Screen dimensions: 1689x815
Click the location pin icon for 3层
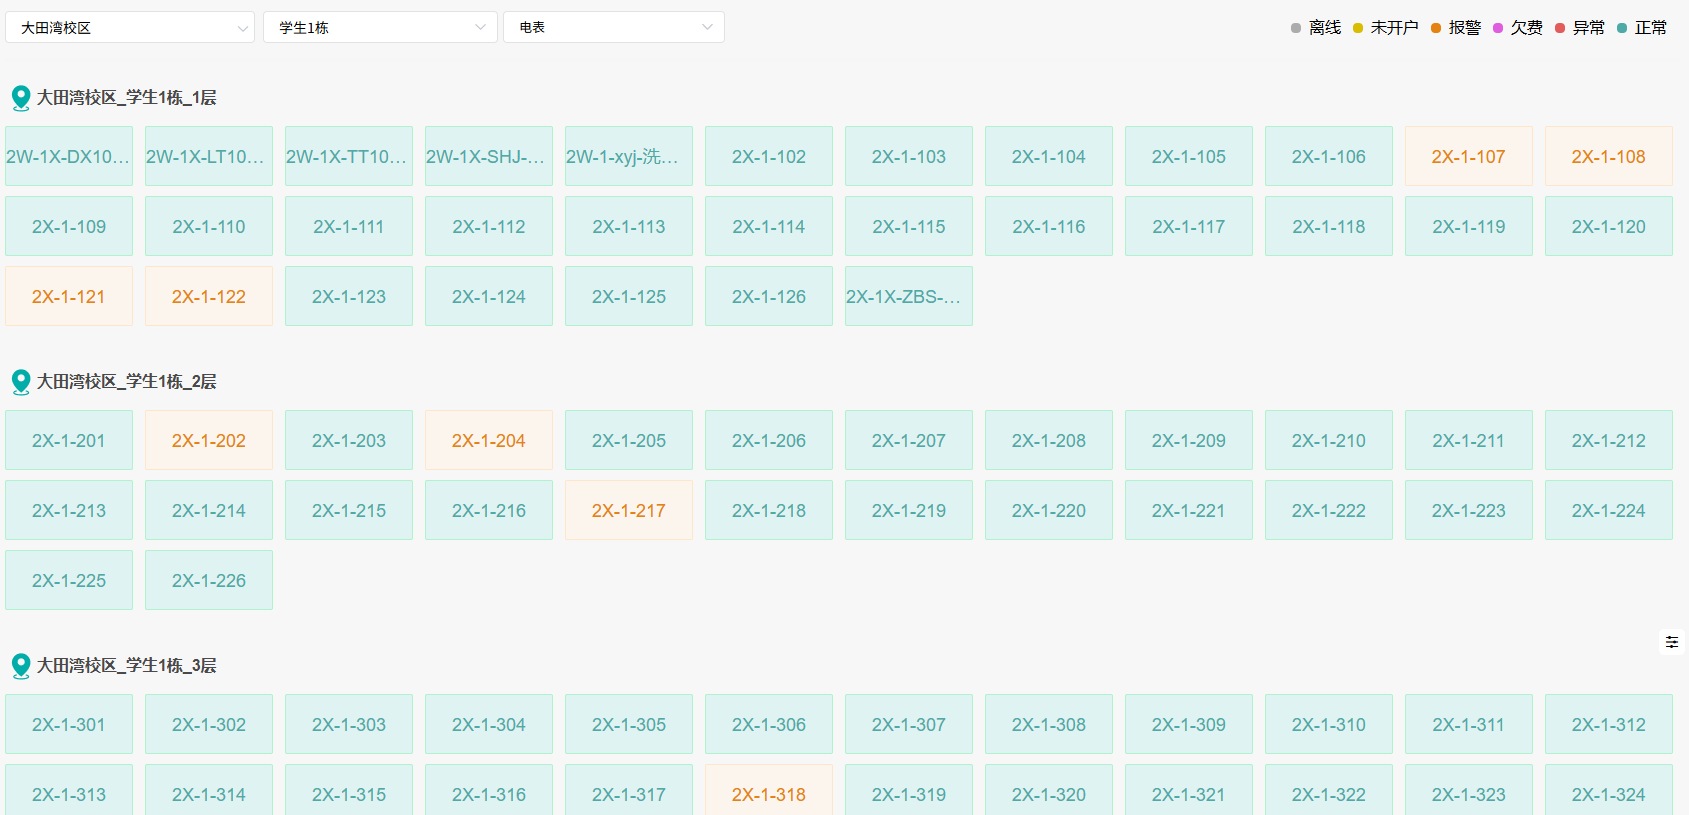[x=20, y=666]
